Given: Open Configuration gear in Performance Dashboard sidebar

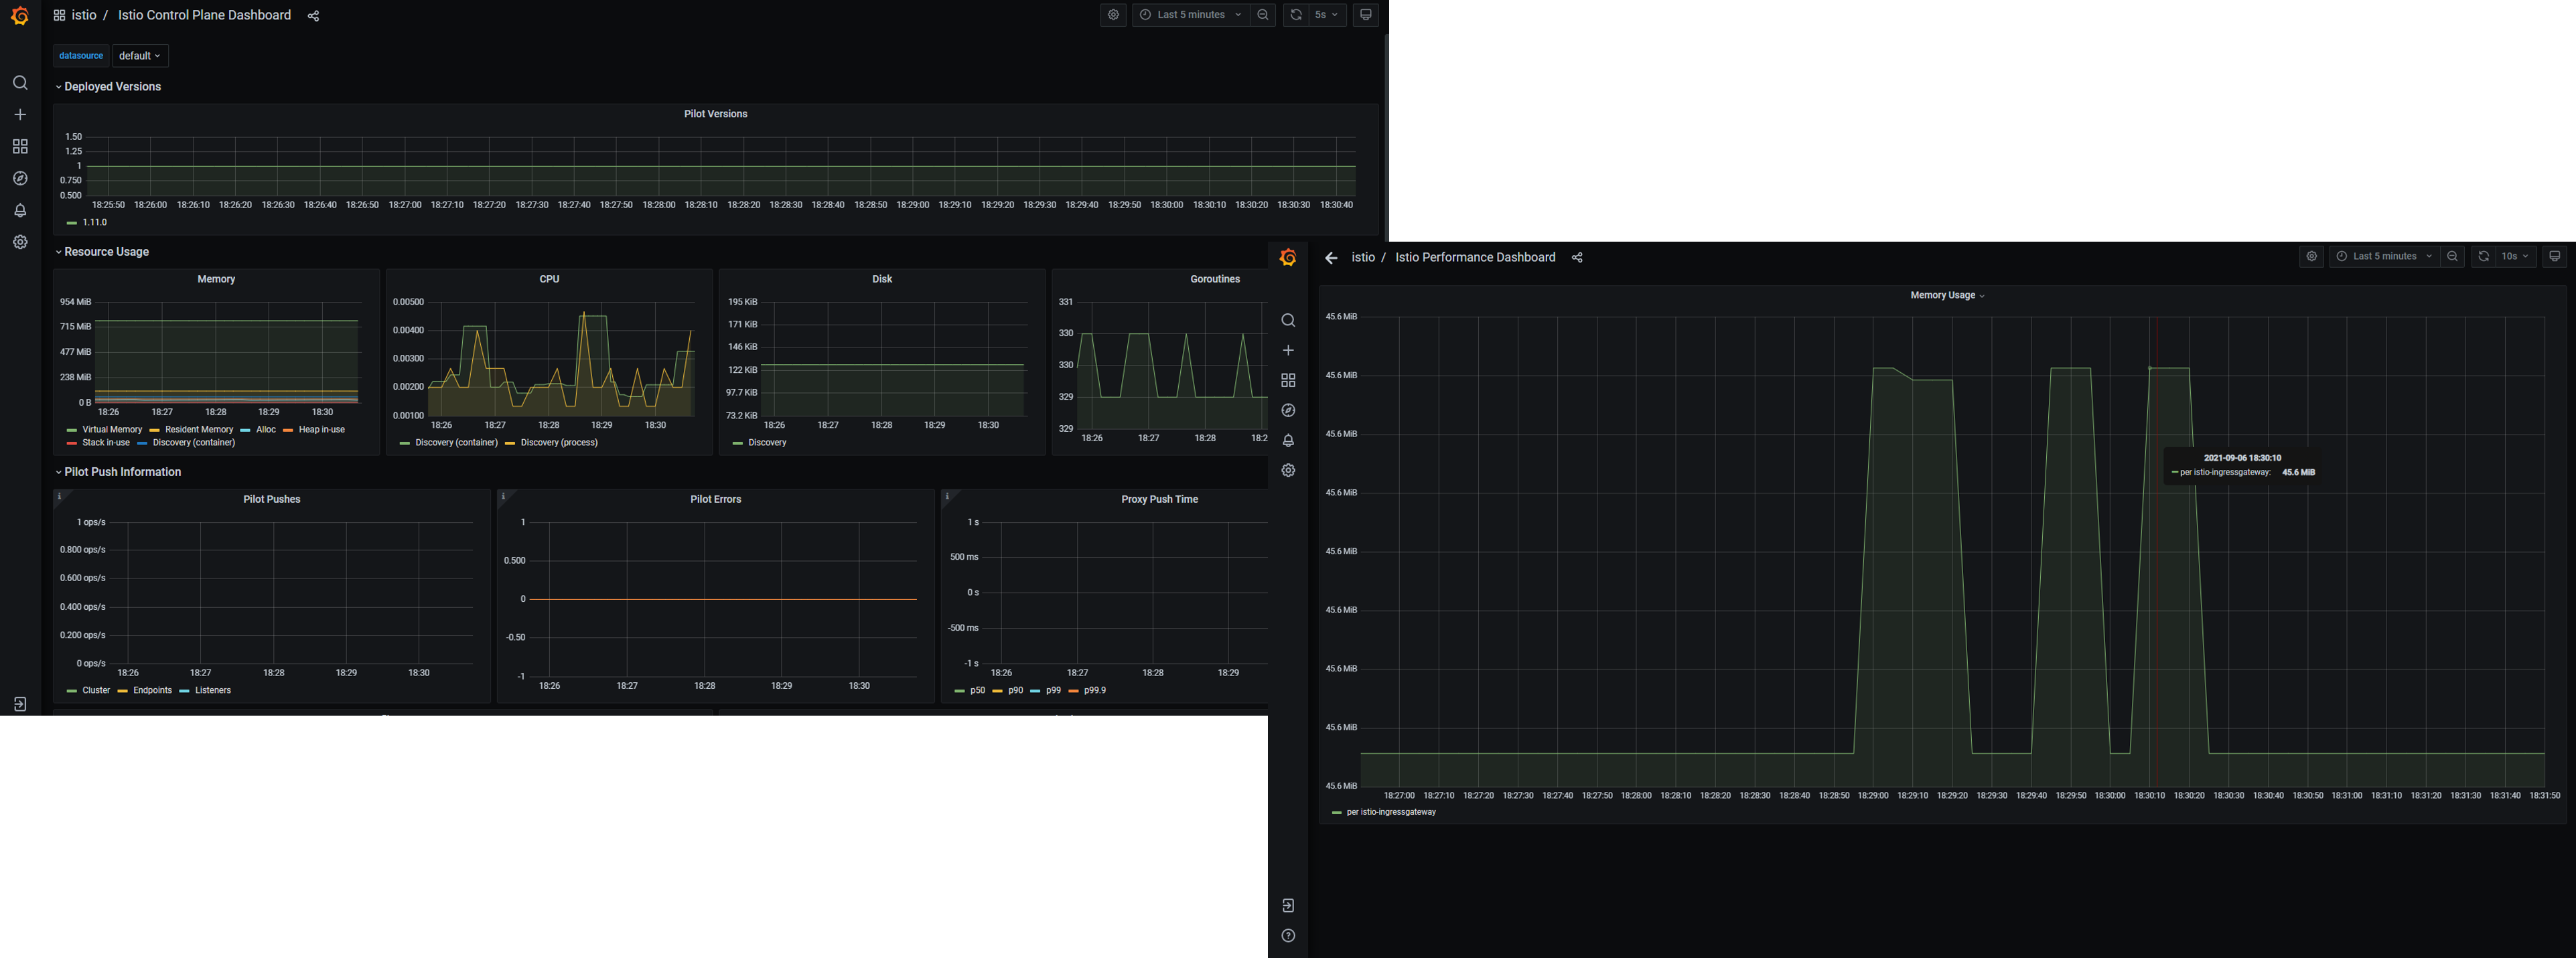Looking at the screenshot, I should coord(1288,471).
